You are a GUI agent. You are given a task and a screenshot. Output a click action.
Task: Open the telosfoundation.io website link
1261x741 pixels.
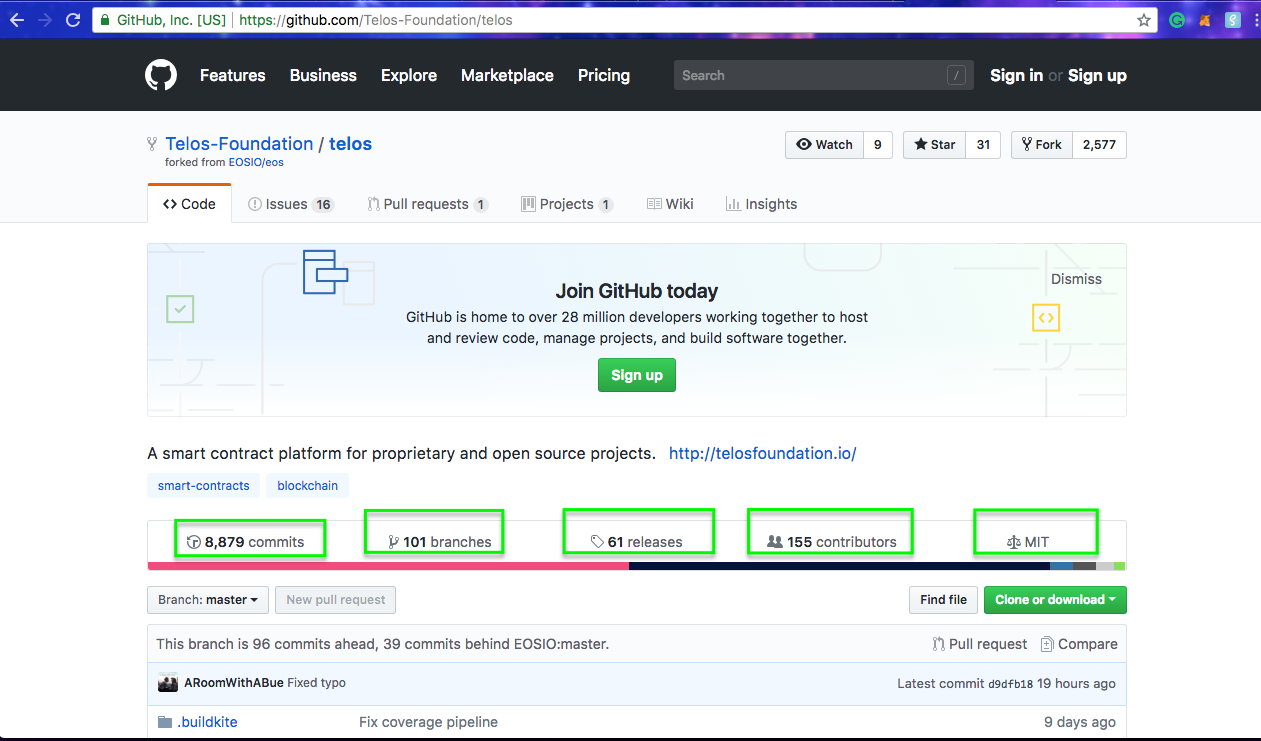(x=763, y=453)
